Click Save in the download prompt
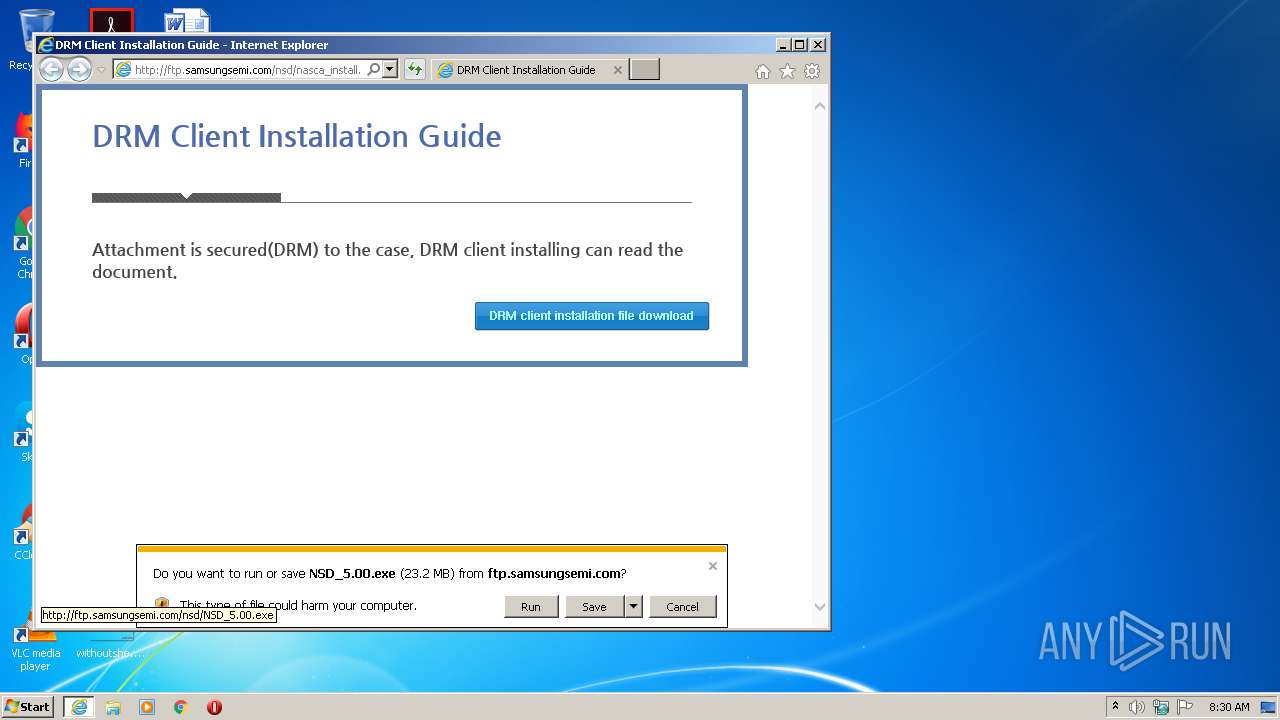This screenshot has height=720, width=1280. 595,607
